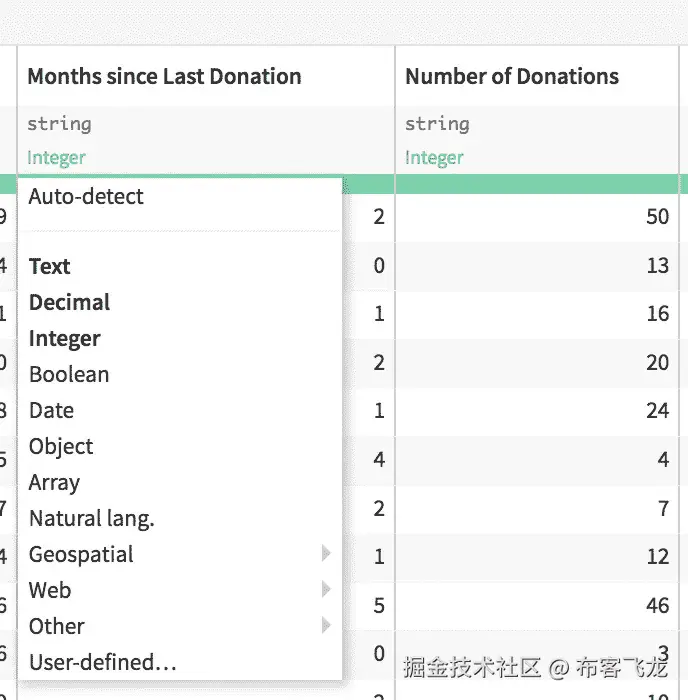The width and height of the screenshot is (688, 700).
Task: Click string type under Months since Last Donation
Action: tap(59, 124)
